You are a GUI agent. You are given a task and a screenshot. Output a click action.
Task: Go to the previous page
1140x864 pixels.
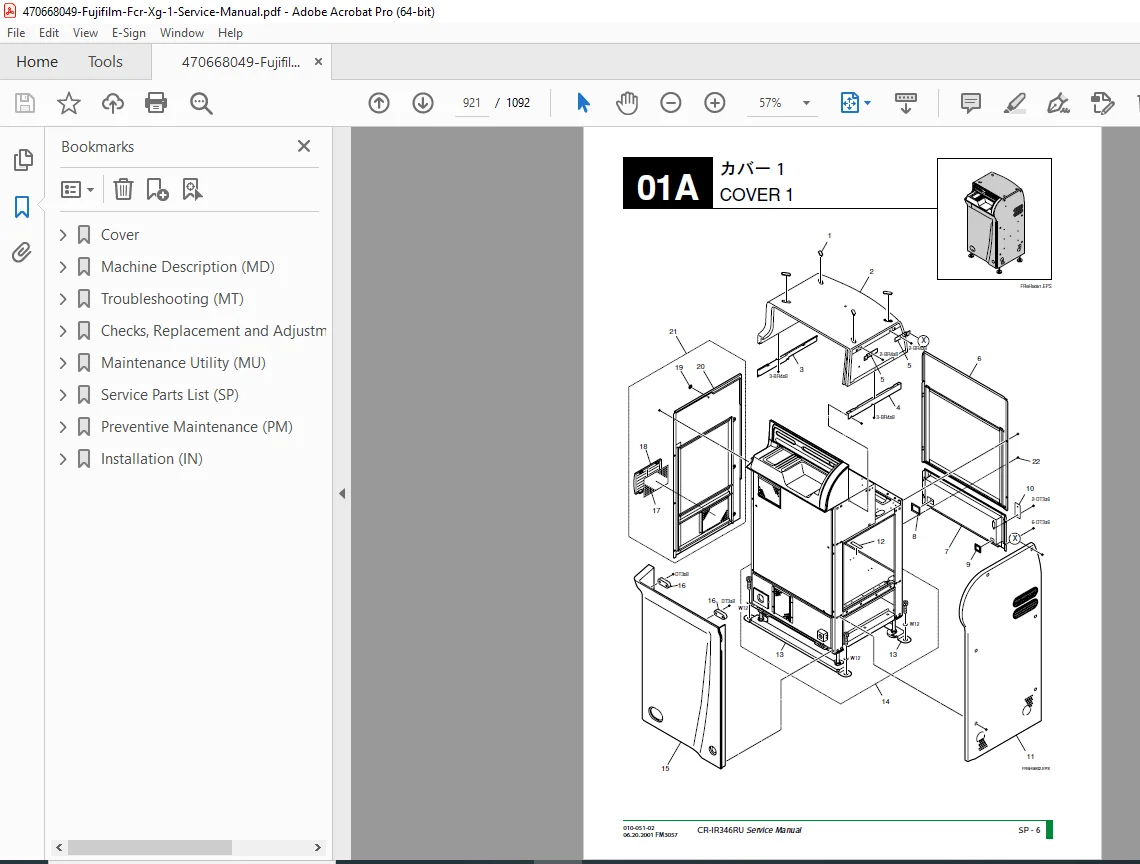(379, 103)
